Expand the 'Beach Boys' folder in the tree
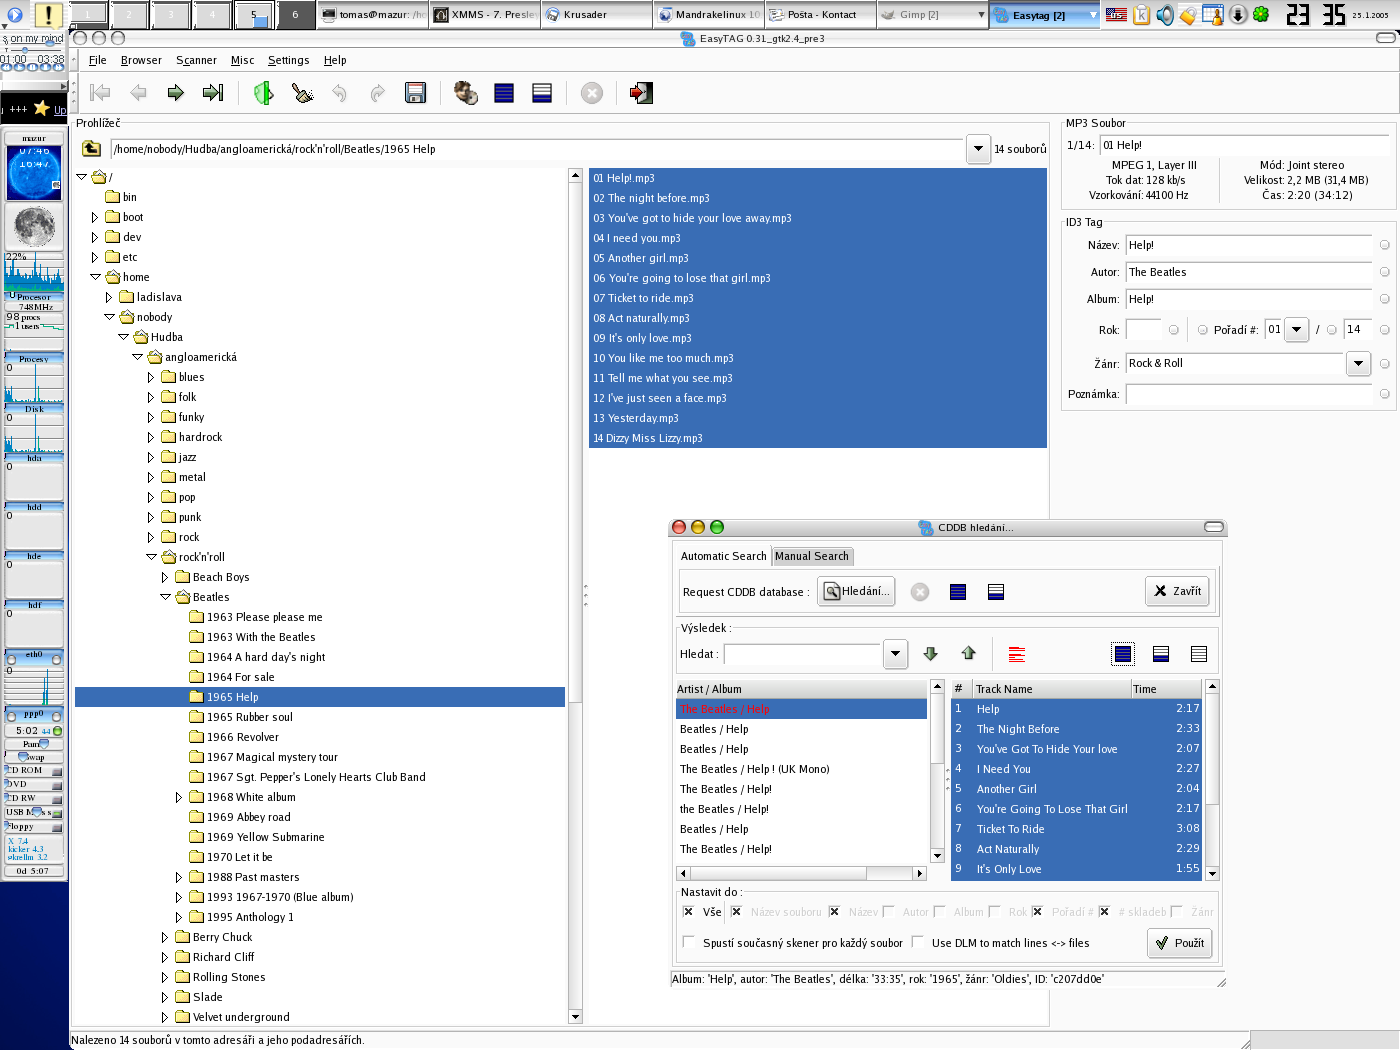The width and height of the screenshot is (1400, 1050). click(x=165, y=577)
